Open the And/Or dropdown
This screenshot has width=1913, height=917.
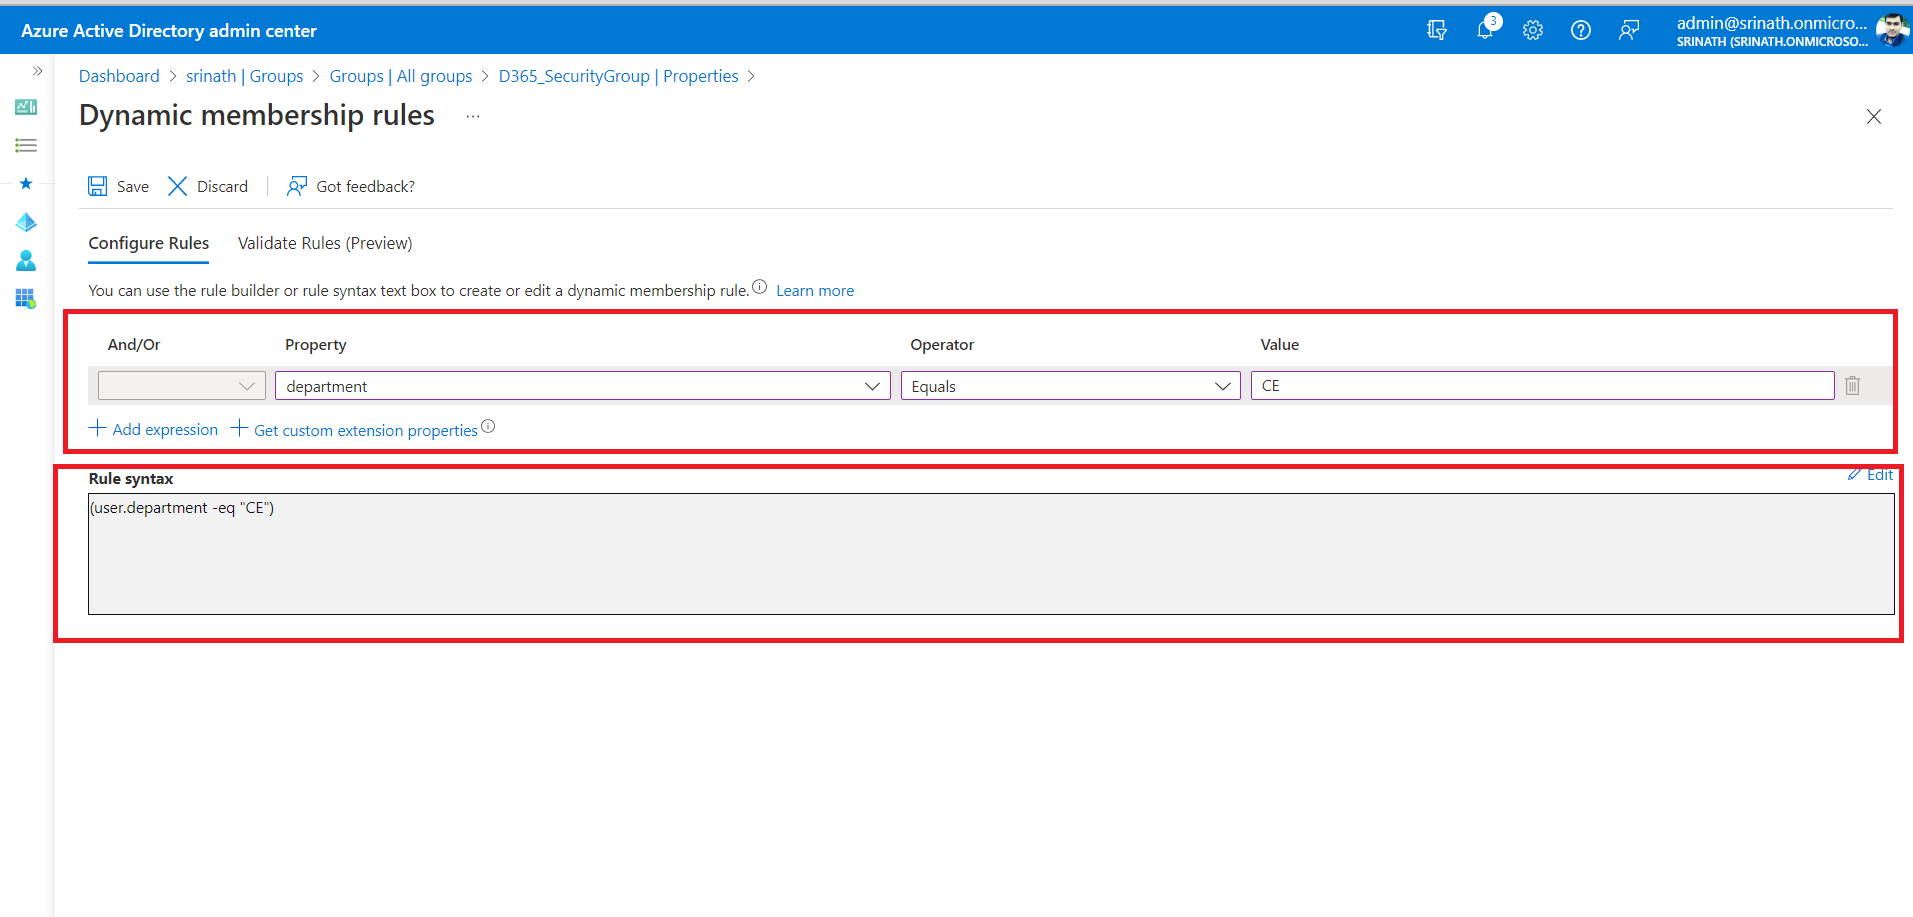[x=181, y=386]
